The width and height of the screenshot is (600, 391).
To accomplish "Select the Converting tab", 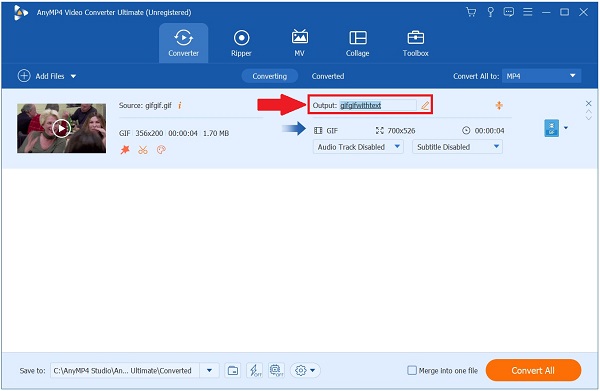I will pyautogui.click(x=269, y=76).
